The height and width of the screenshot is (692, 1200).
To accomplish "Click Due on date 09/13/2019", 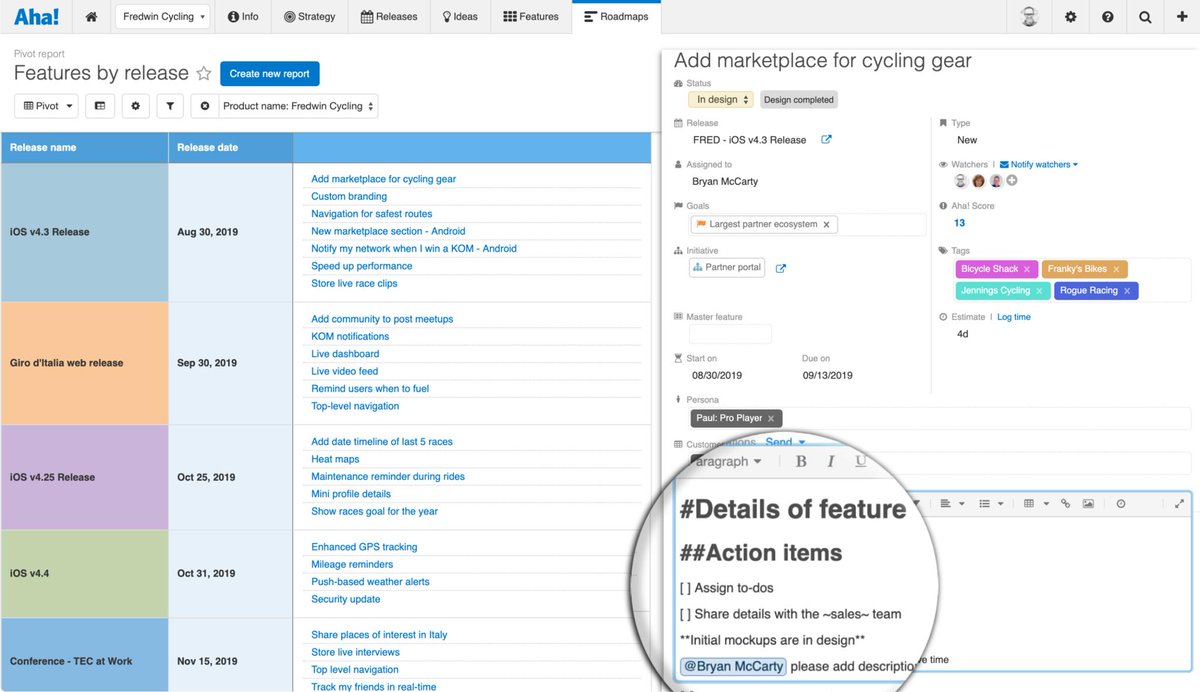I will tap(827, 375).
